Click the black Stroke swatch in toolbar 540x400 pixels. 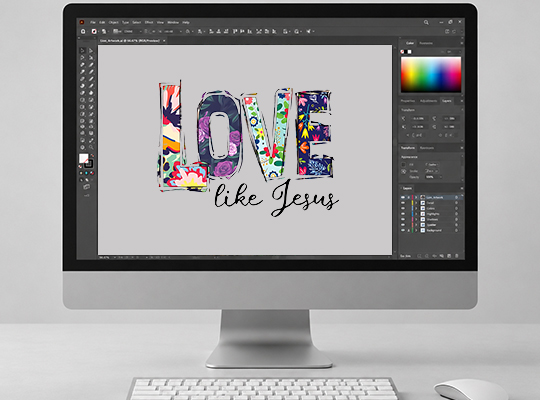pyautogui.click(x=89, y=163)
